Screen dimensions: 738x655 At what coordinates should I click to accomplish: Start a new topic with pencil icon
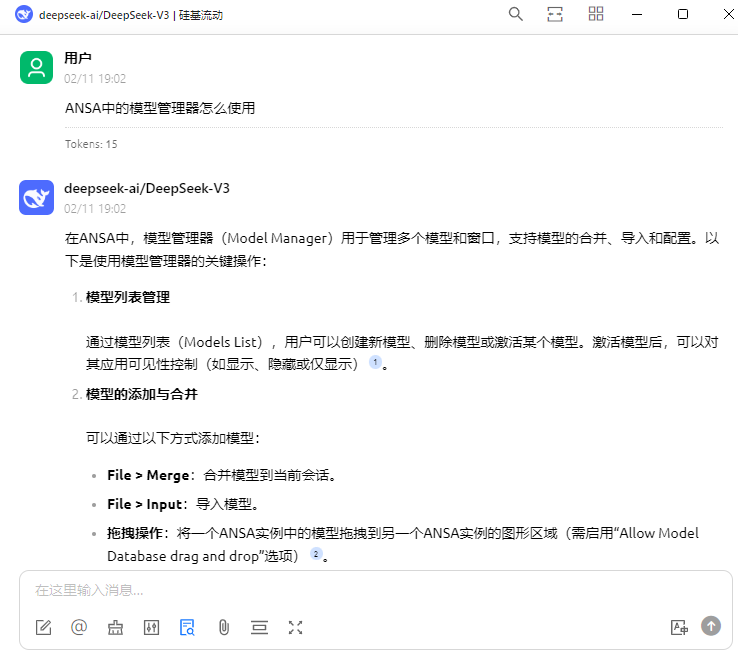pos(43,627)
